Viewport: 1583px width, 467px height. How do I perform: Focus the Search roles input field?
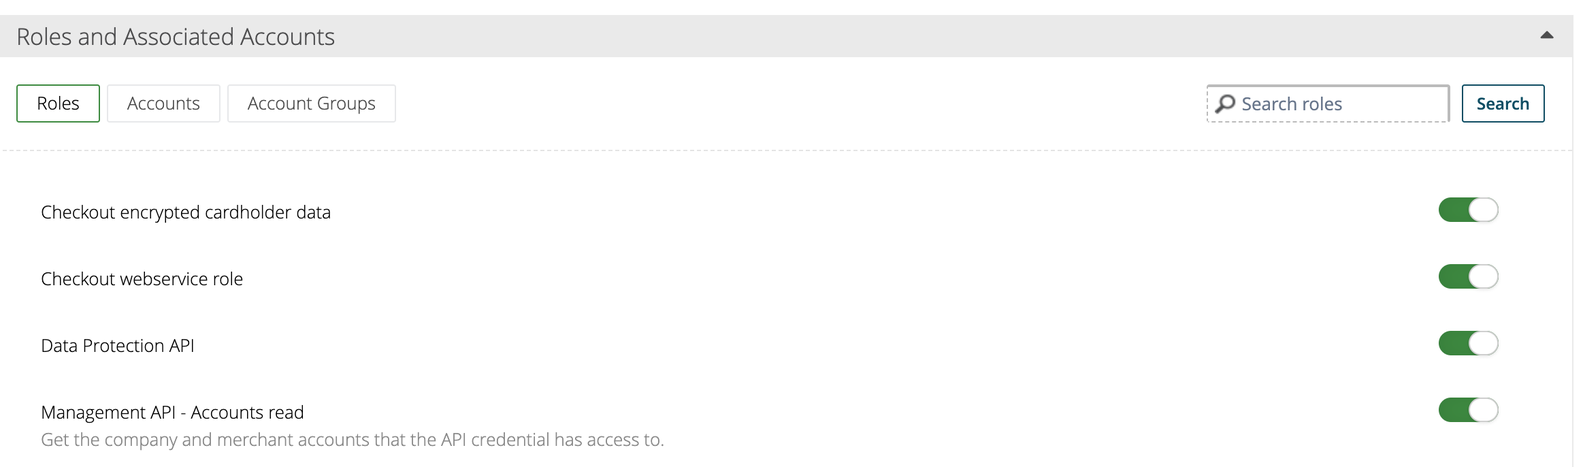[x=1328, y=103]
